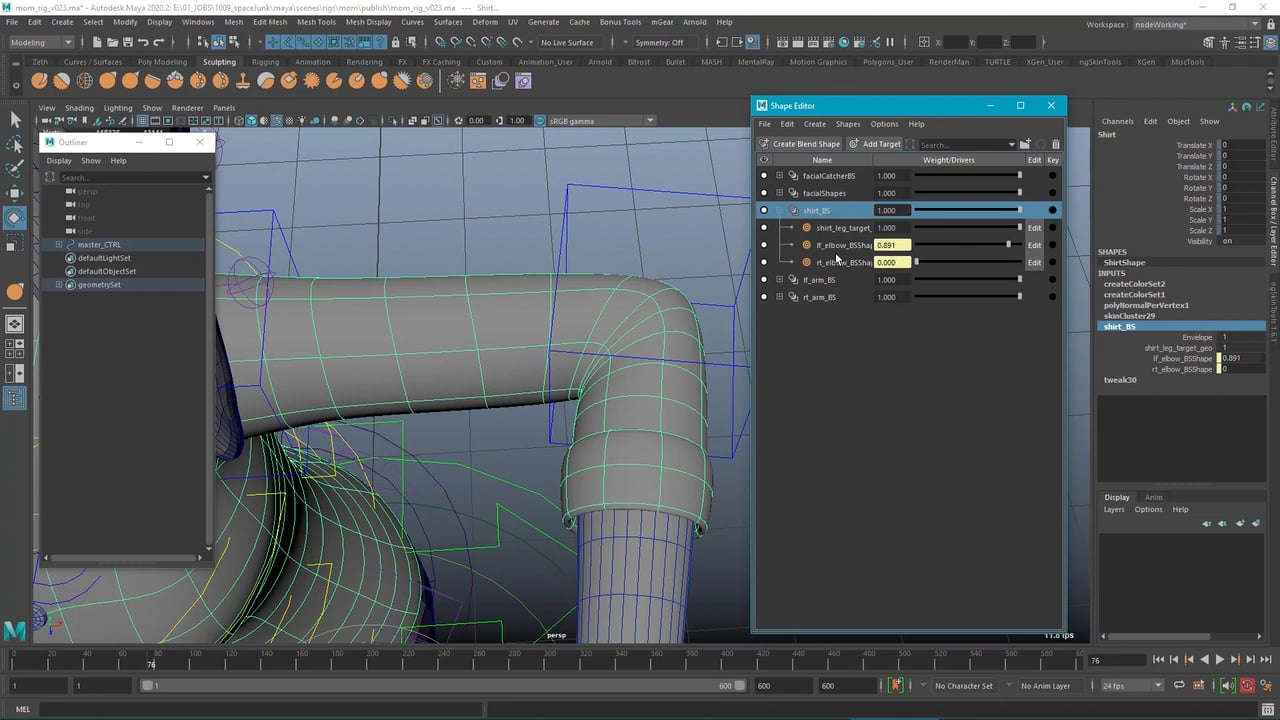Set a key on shirt_BS with its Key dot
The height and width of the screenshot is (720, 1280).
pos(1052,210)
